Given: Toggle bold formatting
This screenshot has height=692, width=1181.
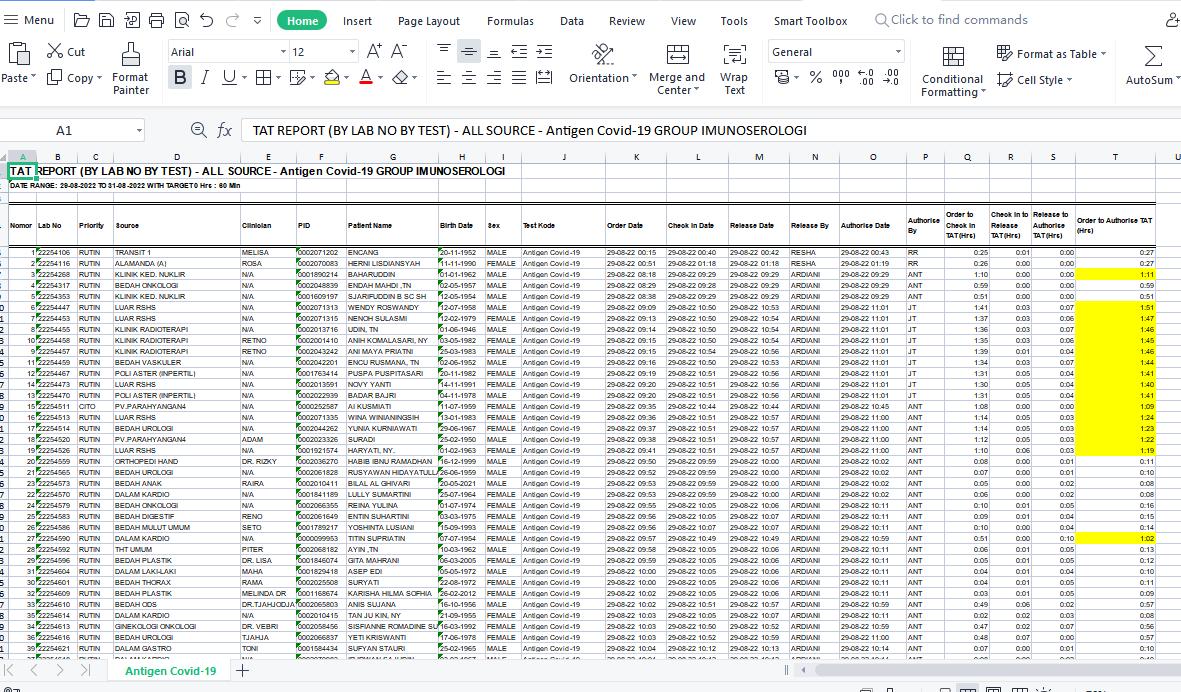Looking at the screenshot, I should point(180,77).
